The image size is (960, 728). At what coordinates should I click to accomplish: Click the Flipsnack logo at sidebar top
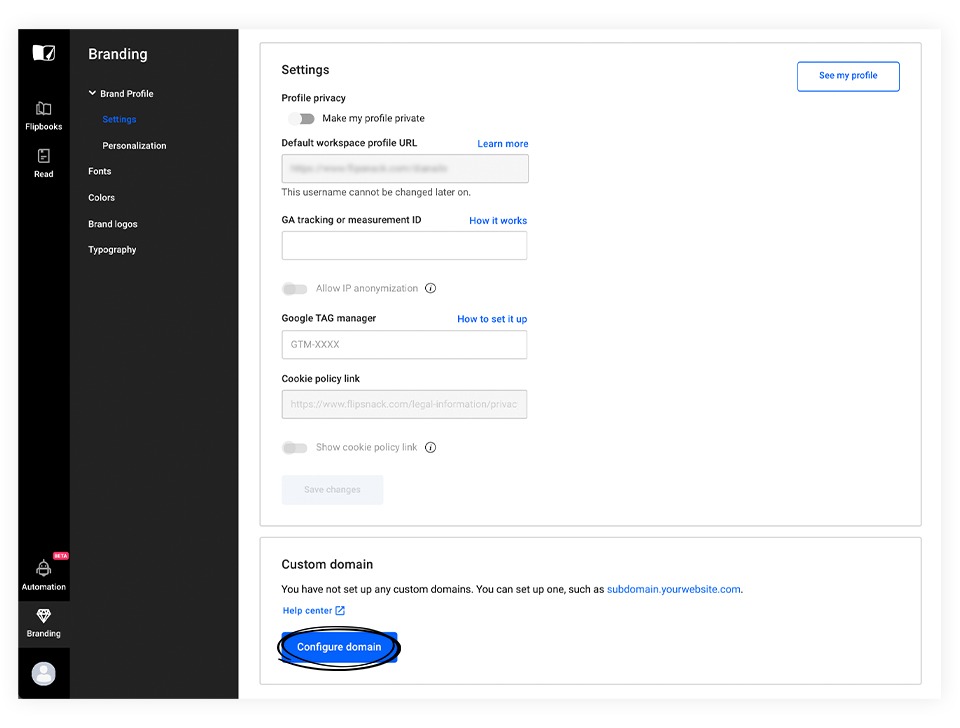(43, 51)
